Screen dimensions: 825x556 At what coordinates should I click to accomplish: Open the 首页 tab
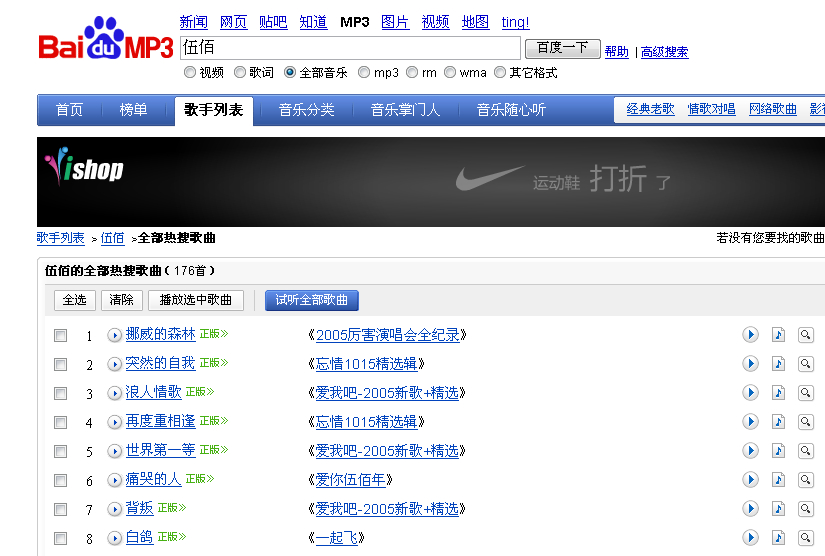pyautogui.click(x=69, y=110)
